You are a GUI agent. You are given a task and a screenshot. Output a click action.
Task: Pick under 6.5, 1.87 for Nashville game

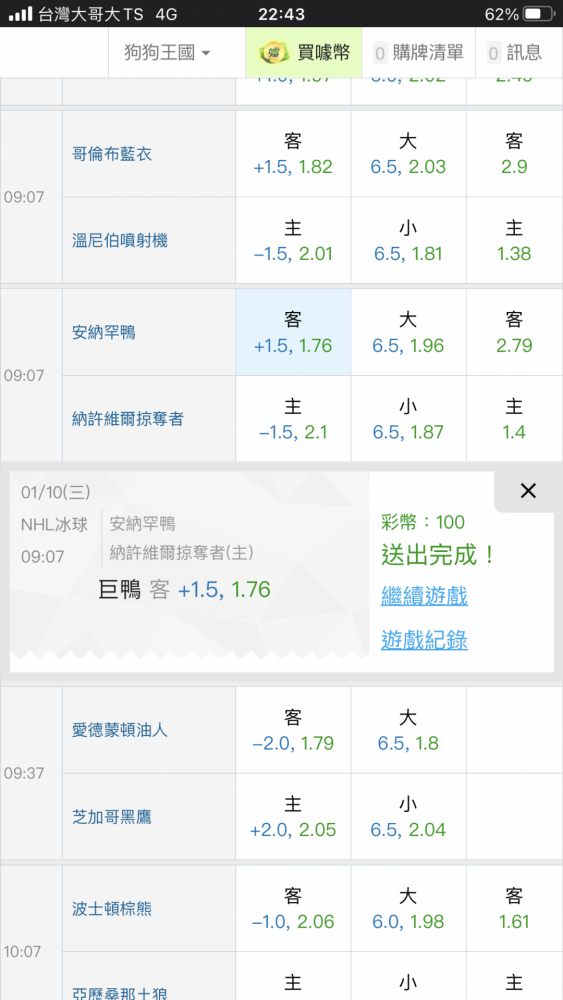[408, 419]
